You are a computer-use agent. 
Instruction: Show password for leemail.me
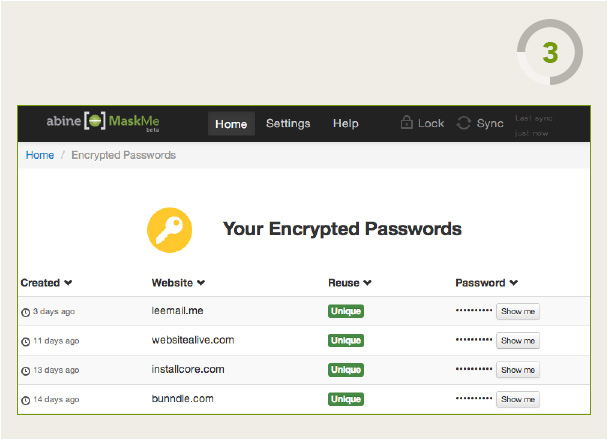[518, 311]
